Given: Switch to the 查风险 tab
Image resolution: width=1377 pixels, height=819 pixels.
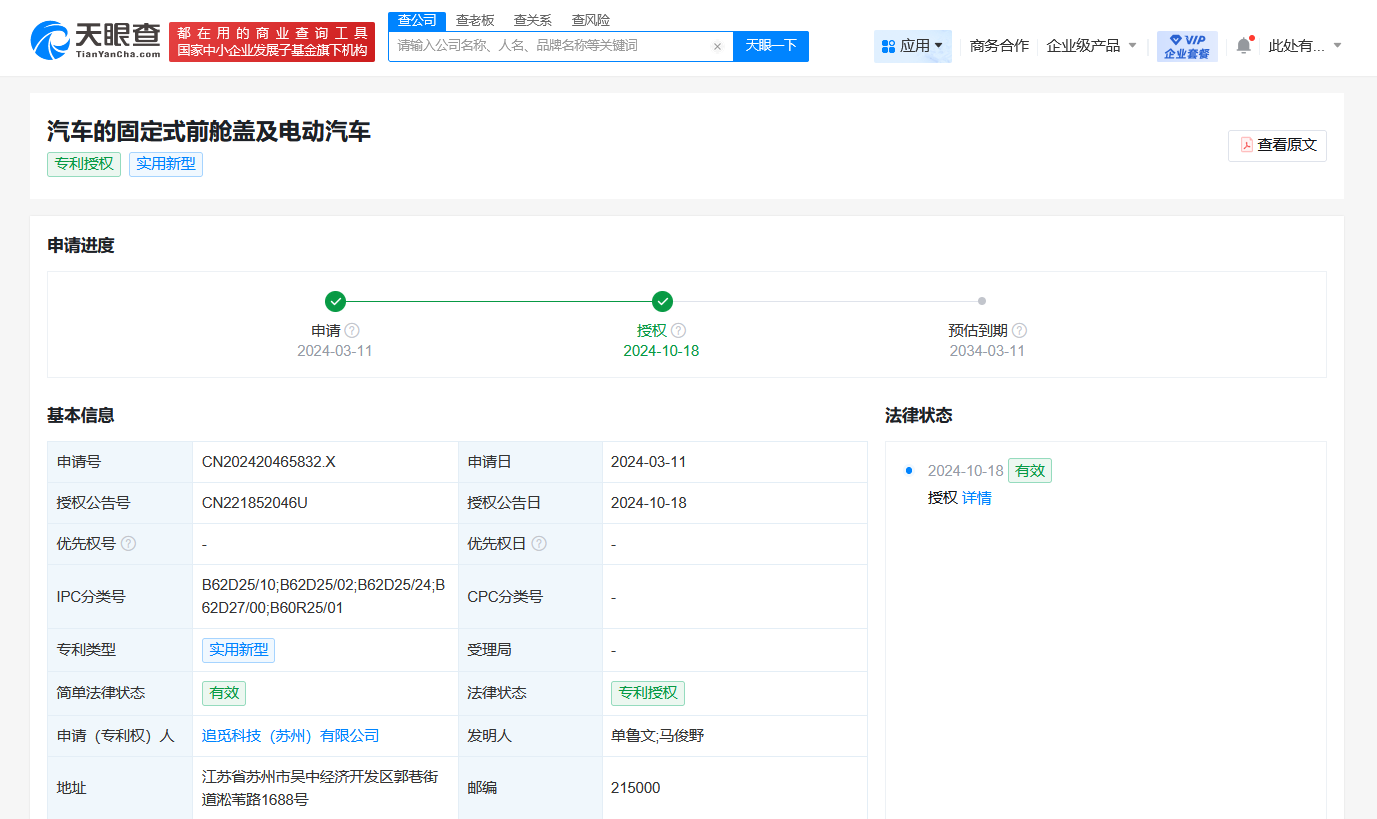Looking at the screenshot, I should coord(589,19).
